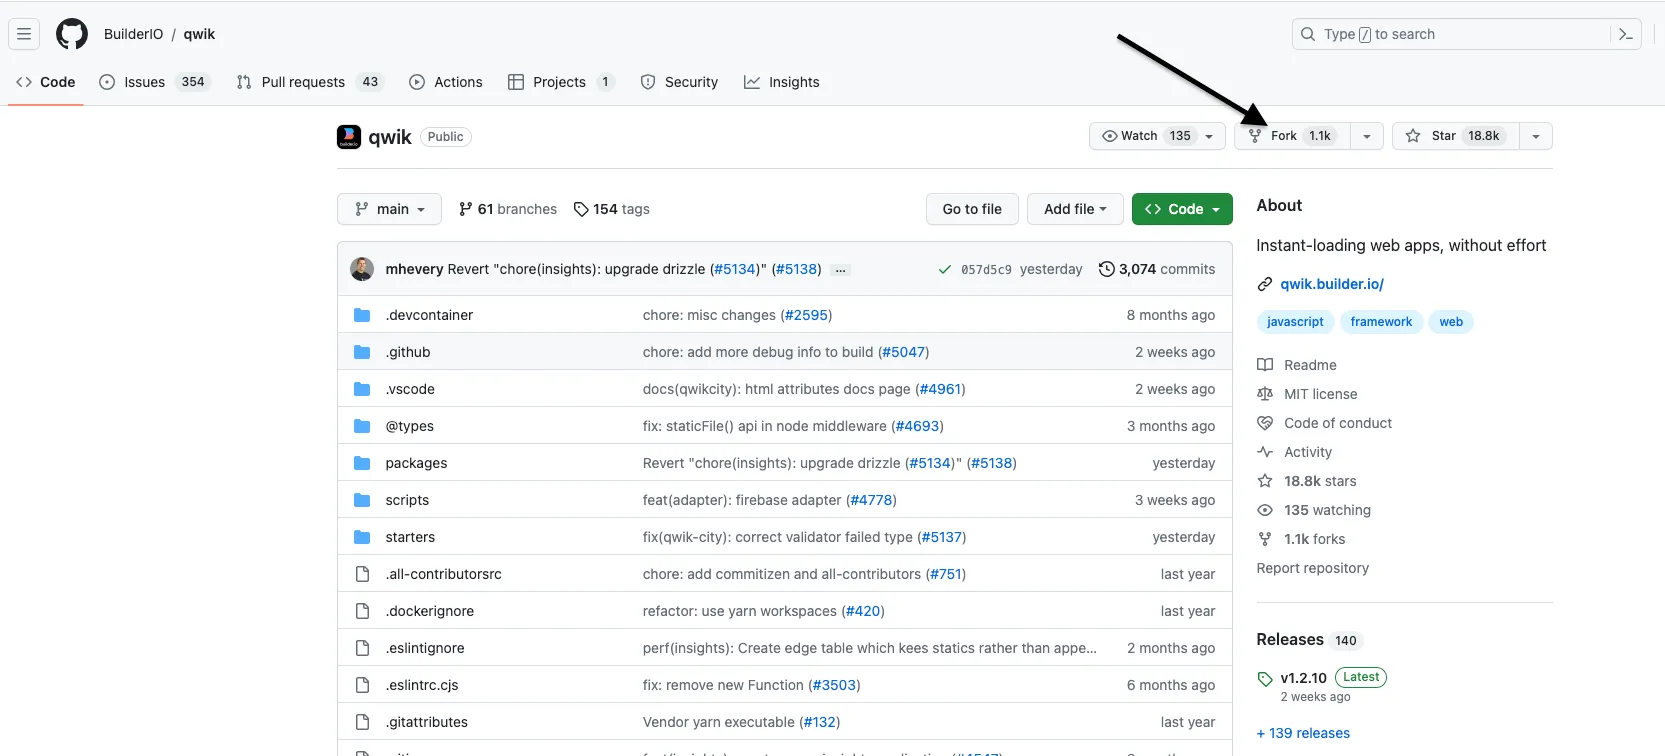Screen dimensions: 1665x756
Task: Click the MIT license scale icon
Action: click(x=1265, y=394)
